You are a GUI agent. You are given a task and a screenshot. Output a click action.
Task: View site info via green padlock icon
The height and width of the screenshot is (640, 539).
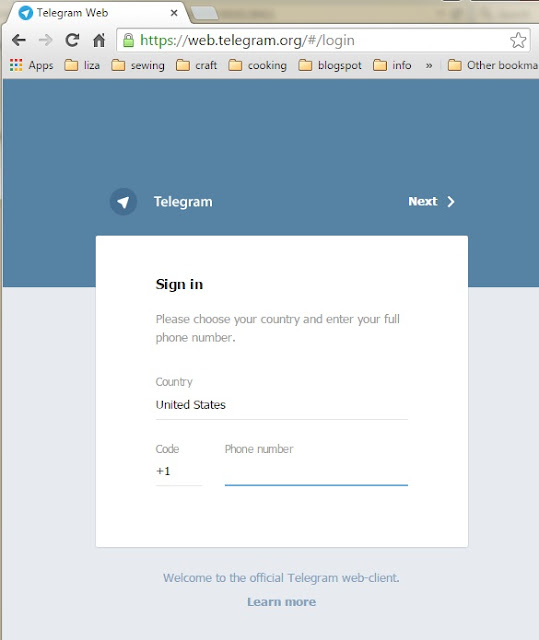[x=129, y=40]
